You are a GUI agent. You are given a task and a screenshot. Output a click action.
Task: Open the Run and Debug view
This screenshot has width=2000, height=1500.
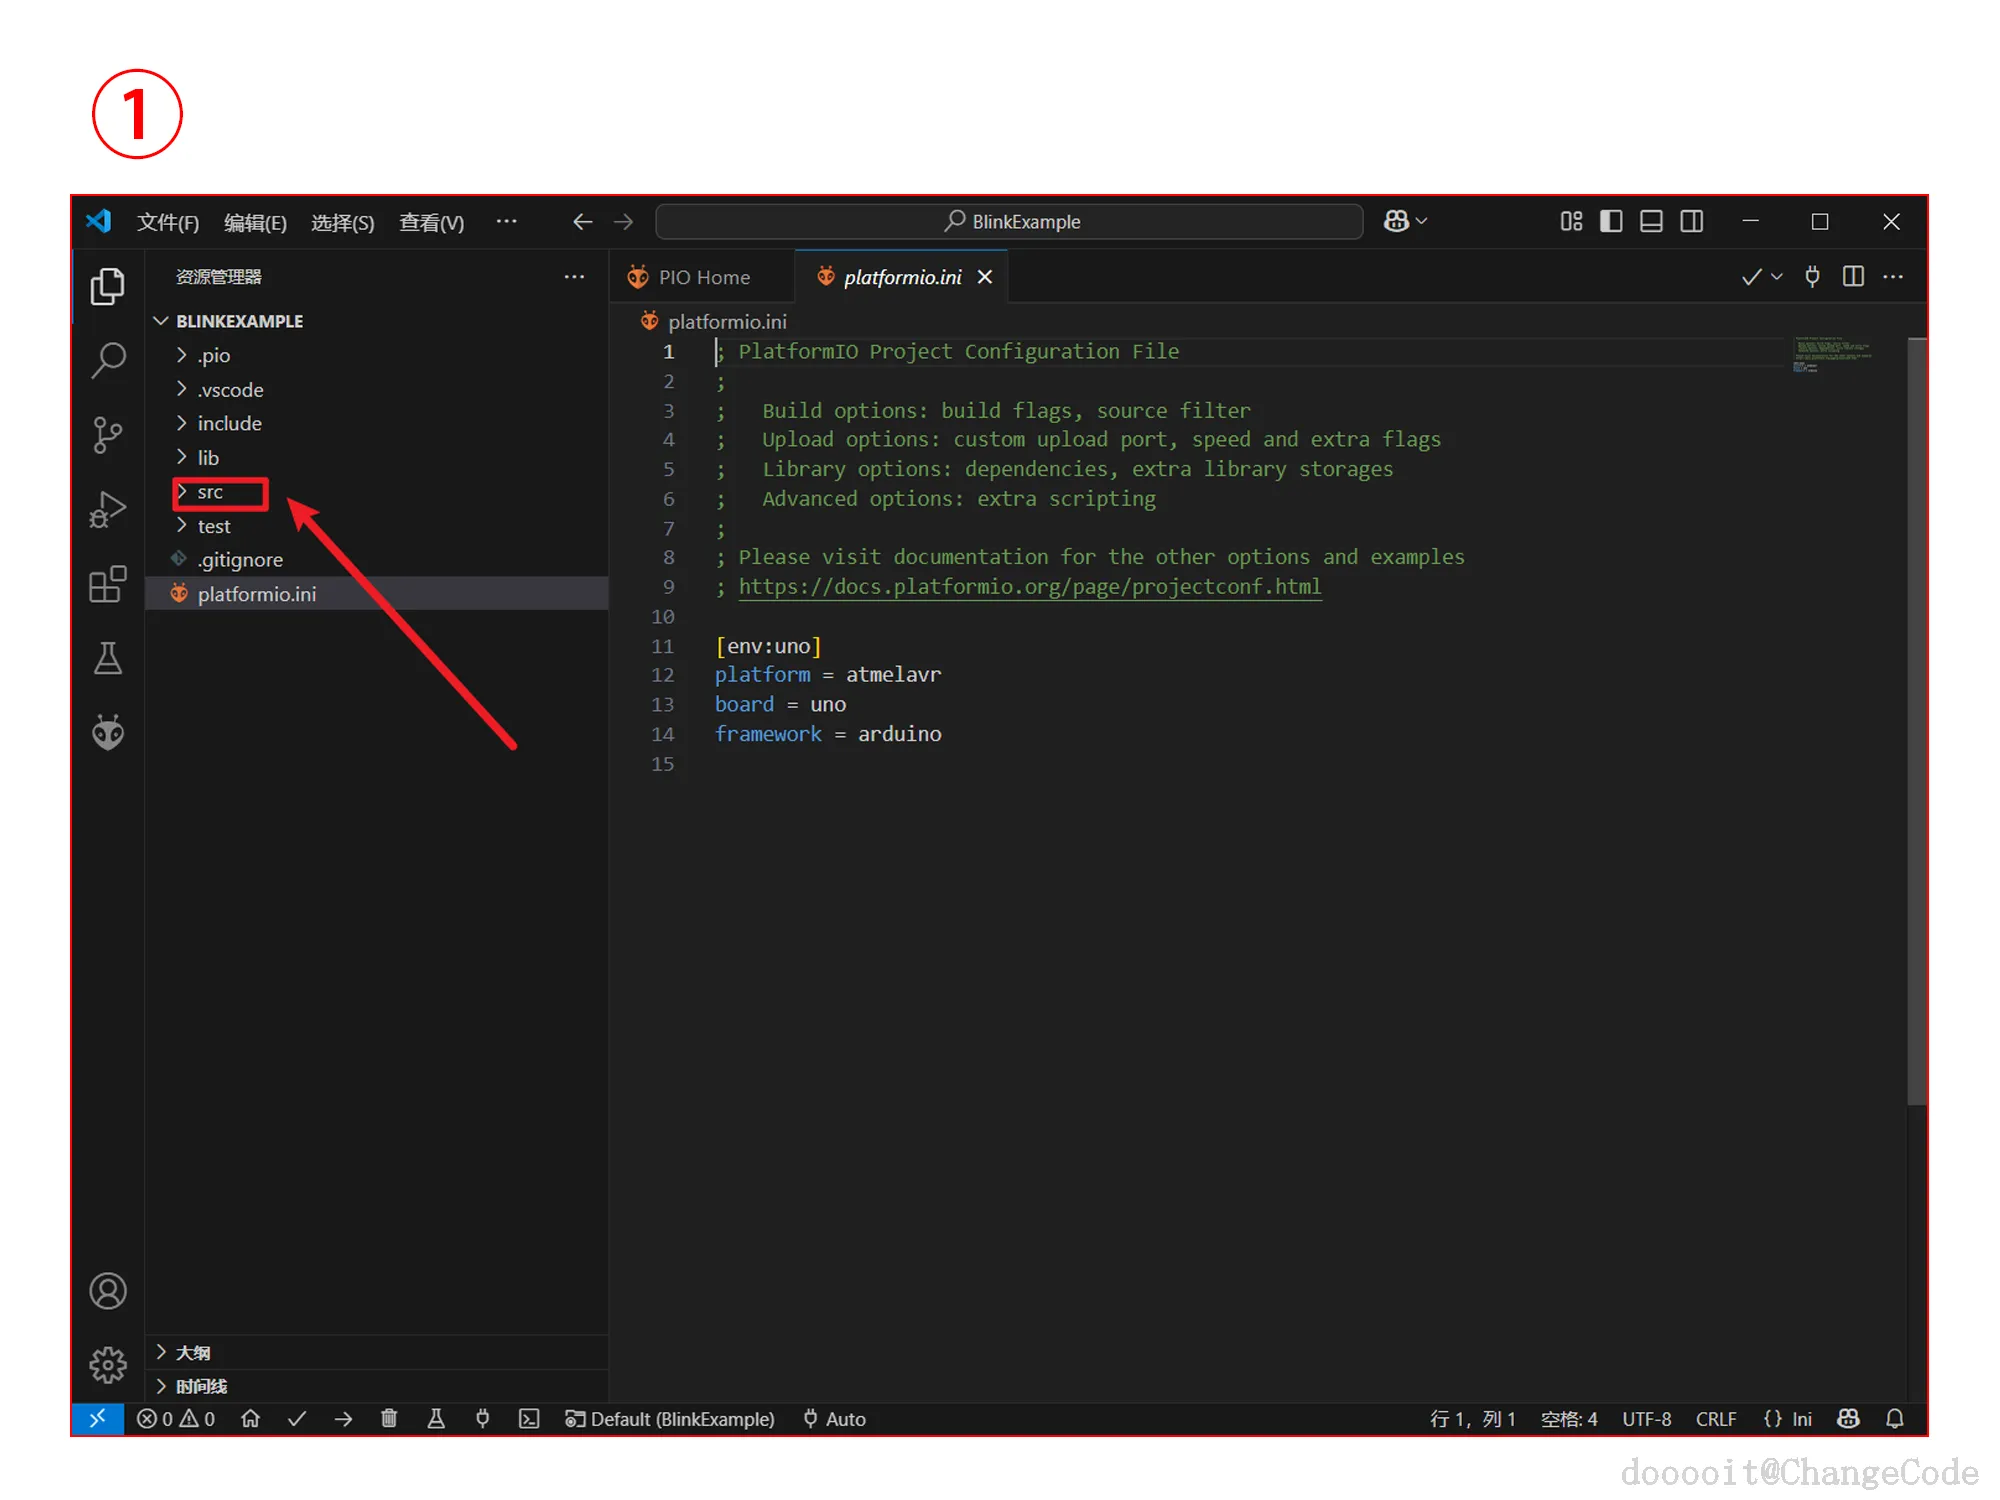click(108, 510)
